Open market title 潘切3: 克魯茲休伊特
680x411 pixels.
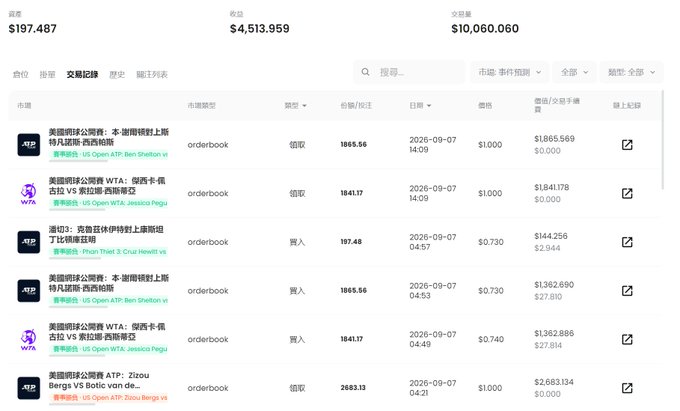click(x=106, y=234)
